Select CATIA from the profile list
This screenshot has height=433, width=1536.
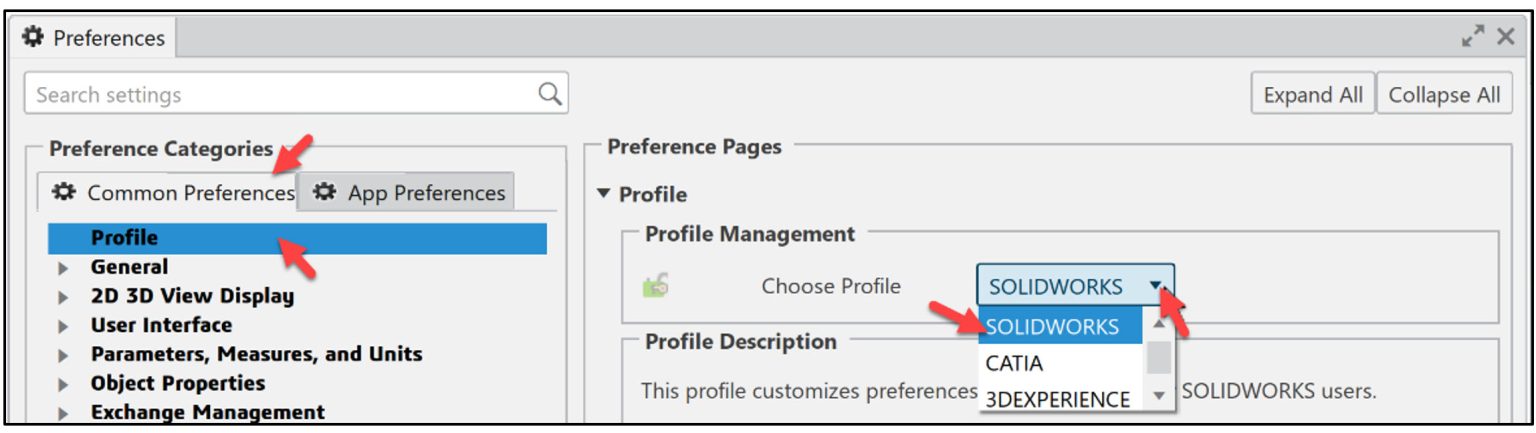click(1014, 363)
